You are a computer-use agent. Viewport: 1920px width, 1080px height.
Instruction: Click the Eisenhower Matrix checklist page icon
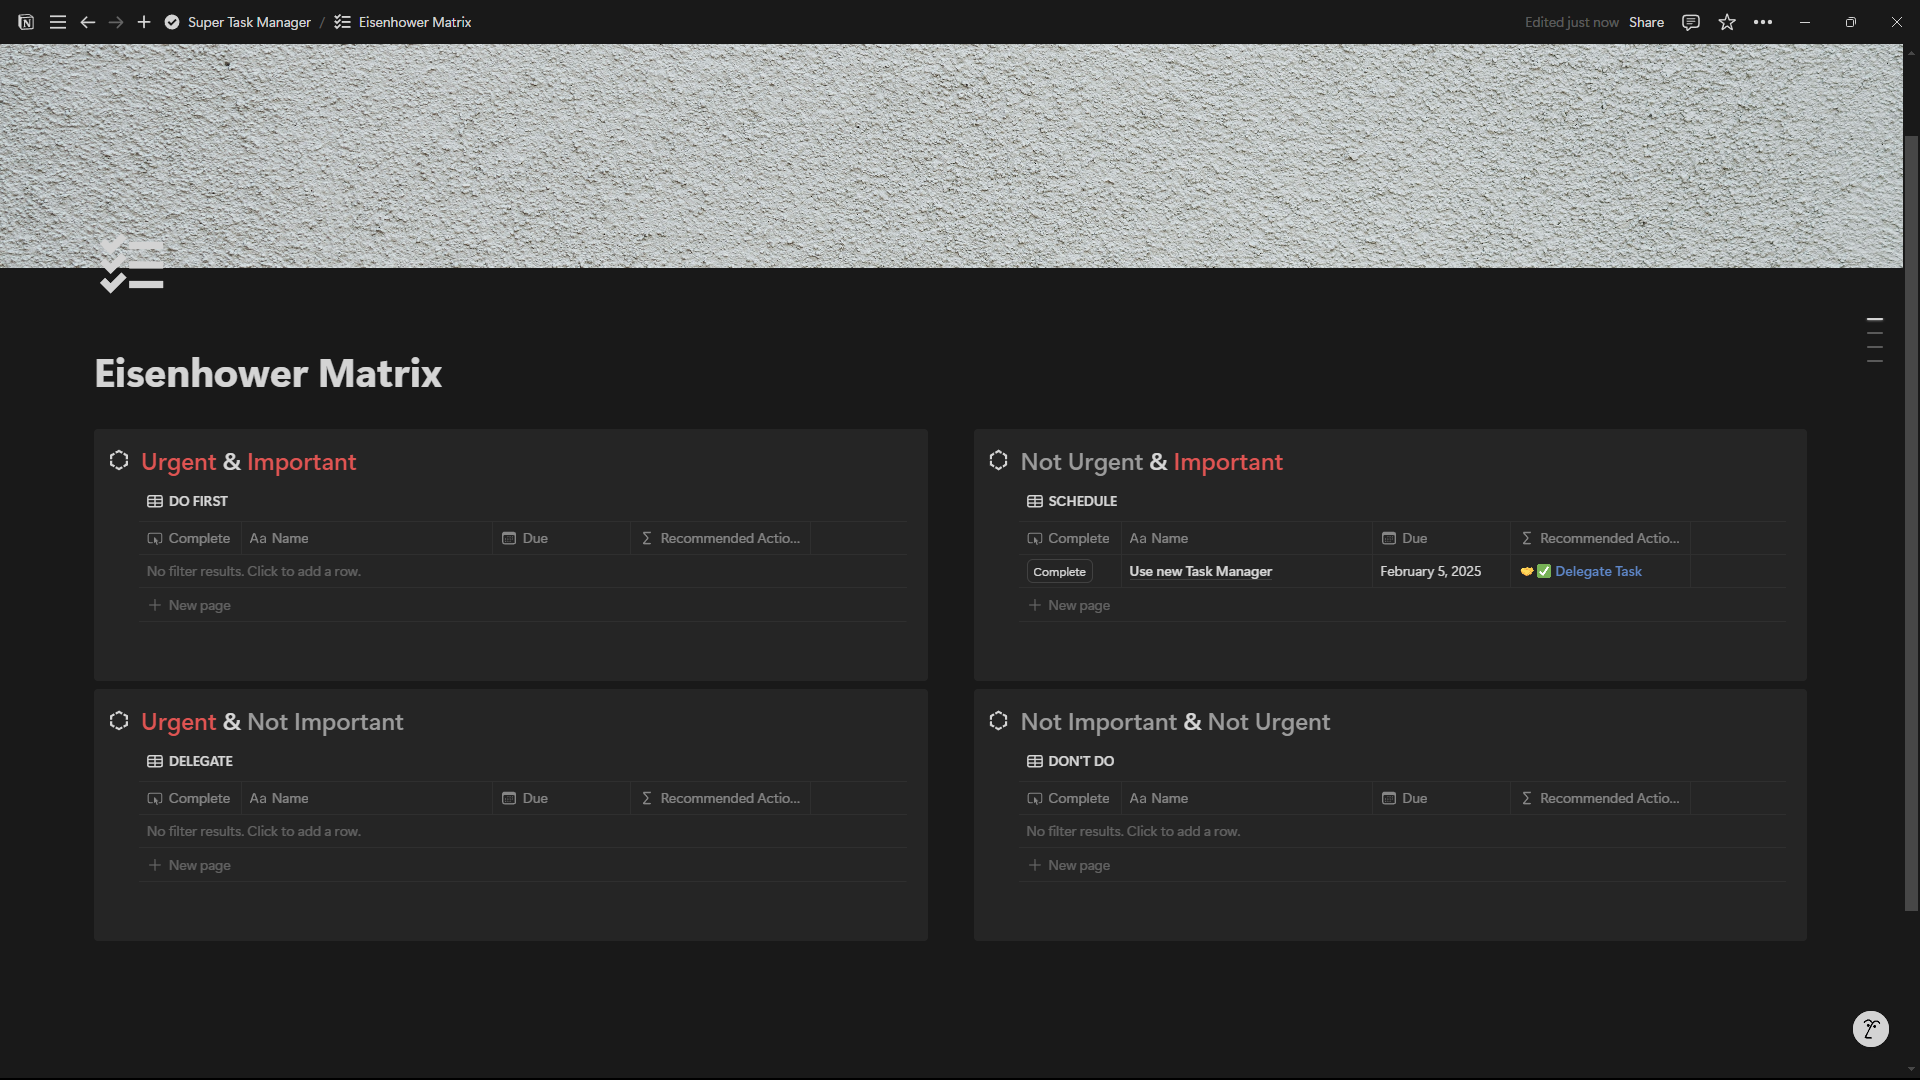pos(131,266)
